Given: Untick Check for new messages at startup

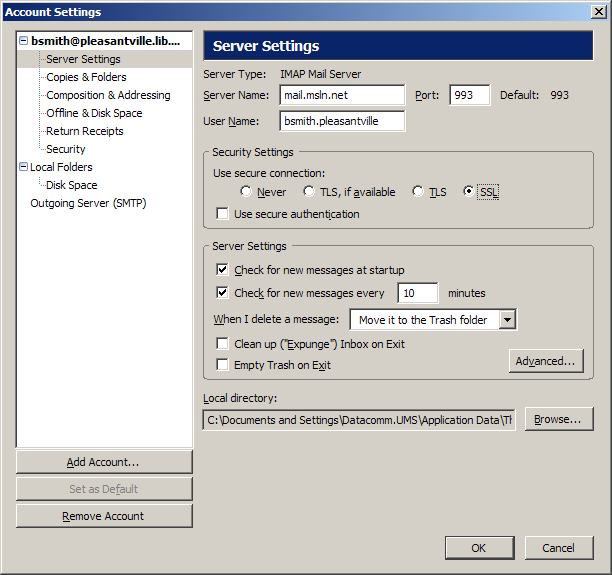Looking at the screenshot, I should pyautogui.click(x=222, y=269).
